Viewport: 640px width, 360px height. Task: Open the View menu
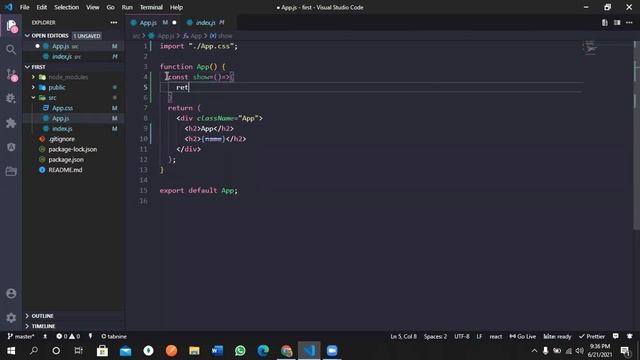tap(93, 7)
